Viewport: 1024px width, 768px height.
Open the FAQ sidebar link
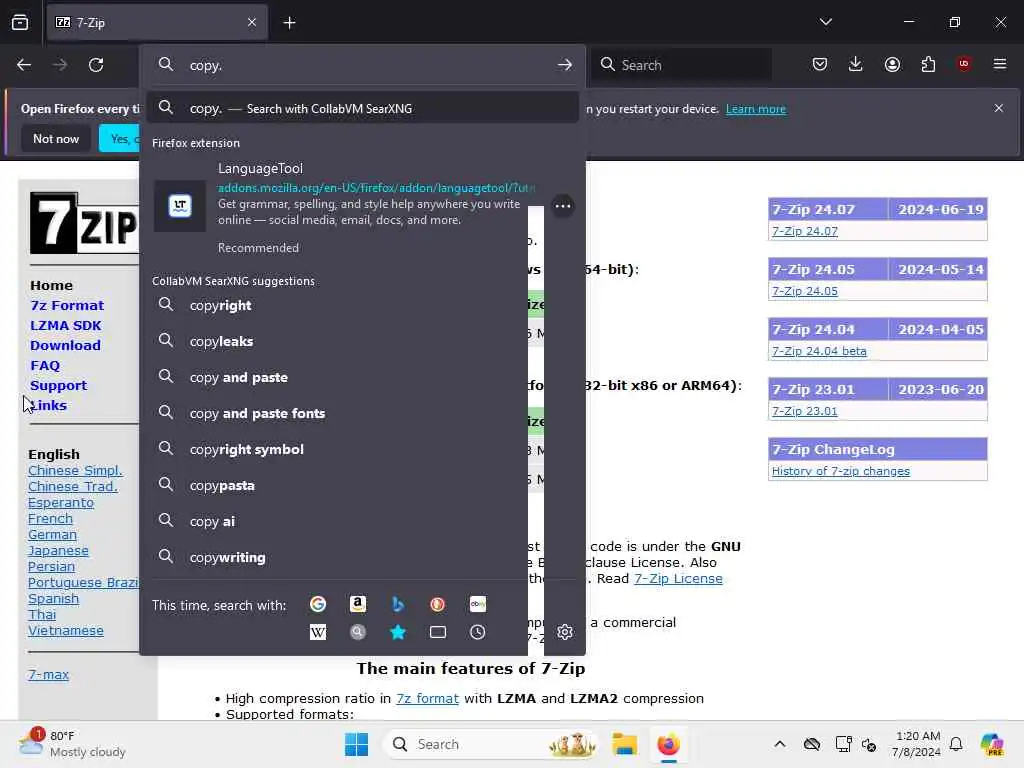45,365
